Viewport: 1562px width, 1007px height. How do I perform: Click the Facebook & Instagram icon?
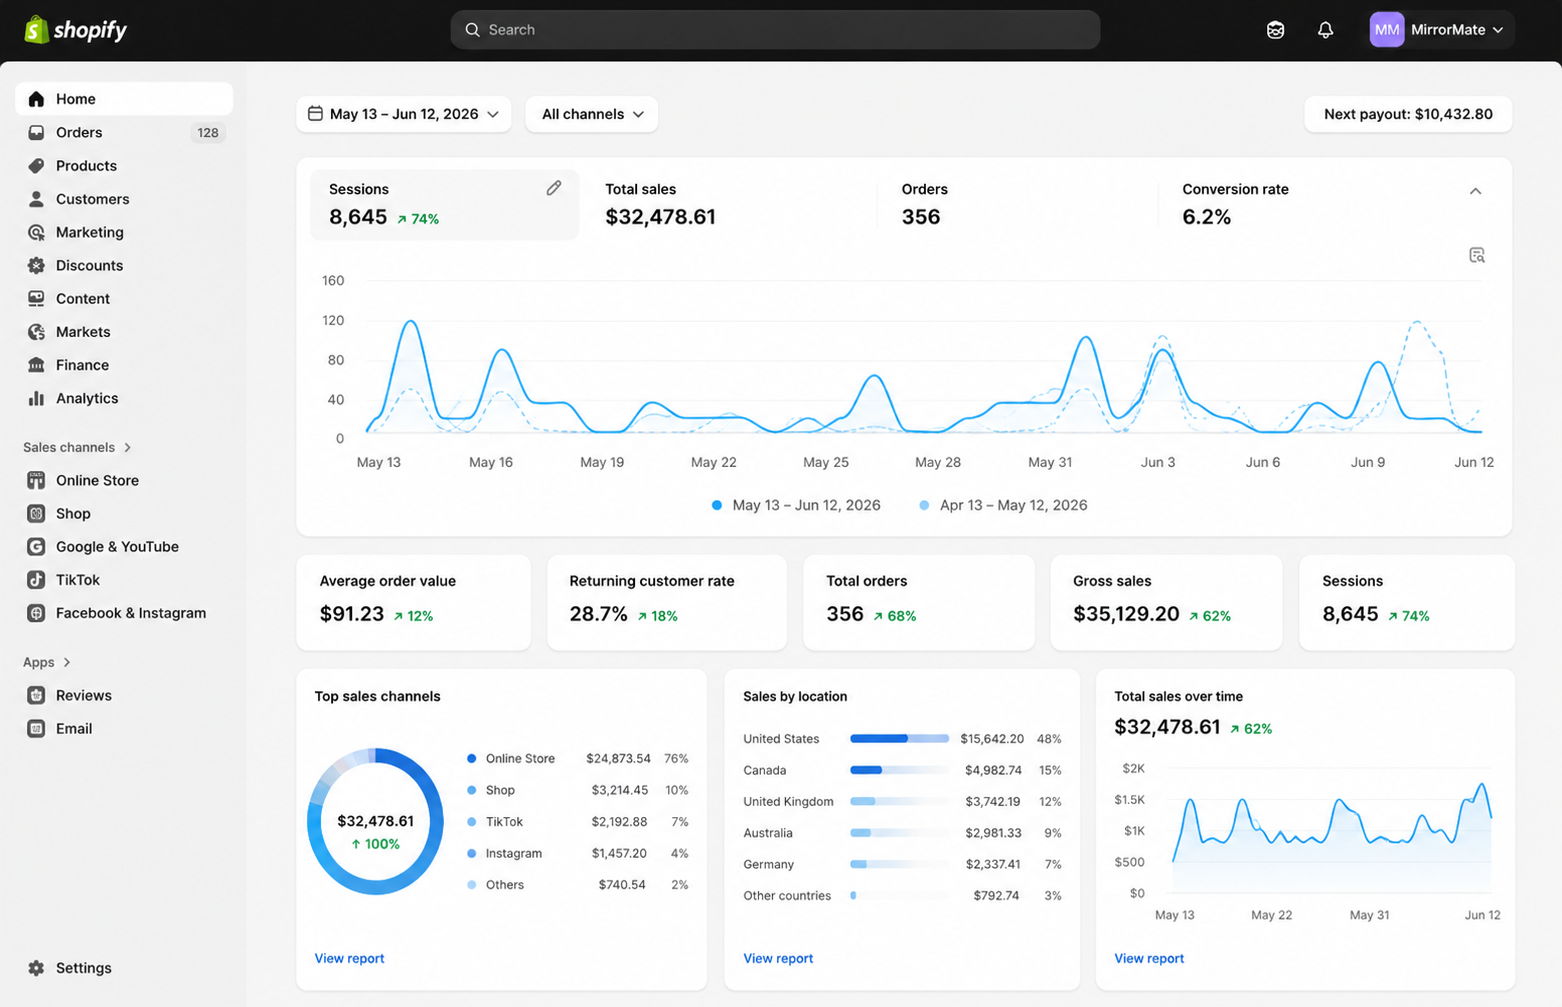(36, 613)
